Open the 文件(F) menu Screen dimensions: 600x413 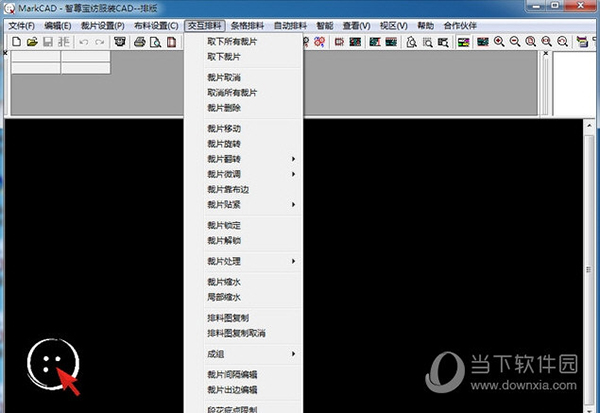coord(22,26)
